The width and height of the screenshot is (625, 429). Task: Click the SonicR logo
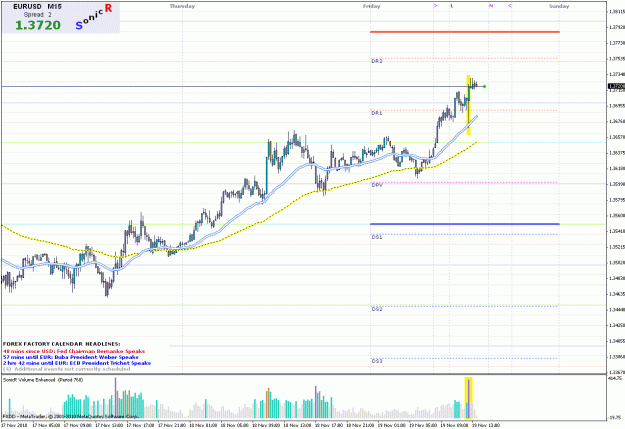(x=94, y=17)
